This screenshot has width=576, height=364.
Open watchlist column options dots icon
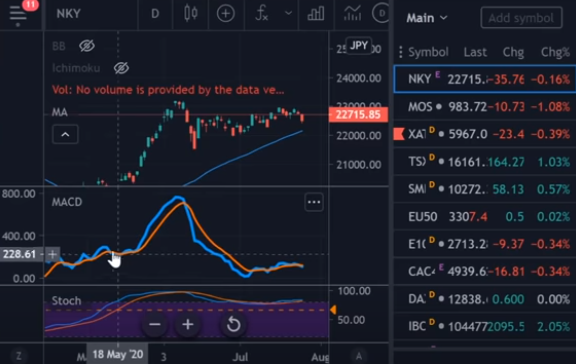400,52
